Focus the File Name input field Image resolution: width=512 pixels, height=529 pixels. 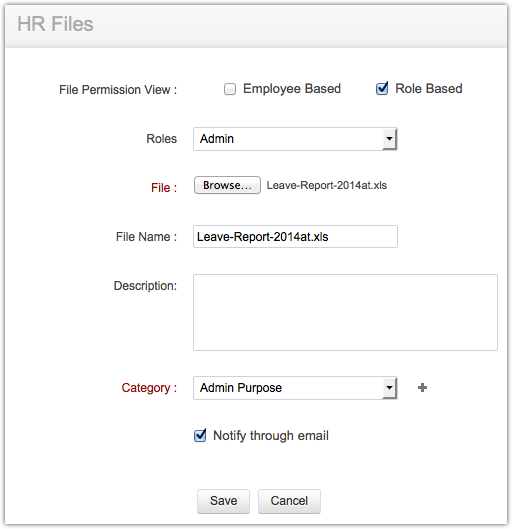tap(295, 236)
